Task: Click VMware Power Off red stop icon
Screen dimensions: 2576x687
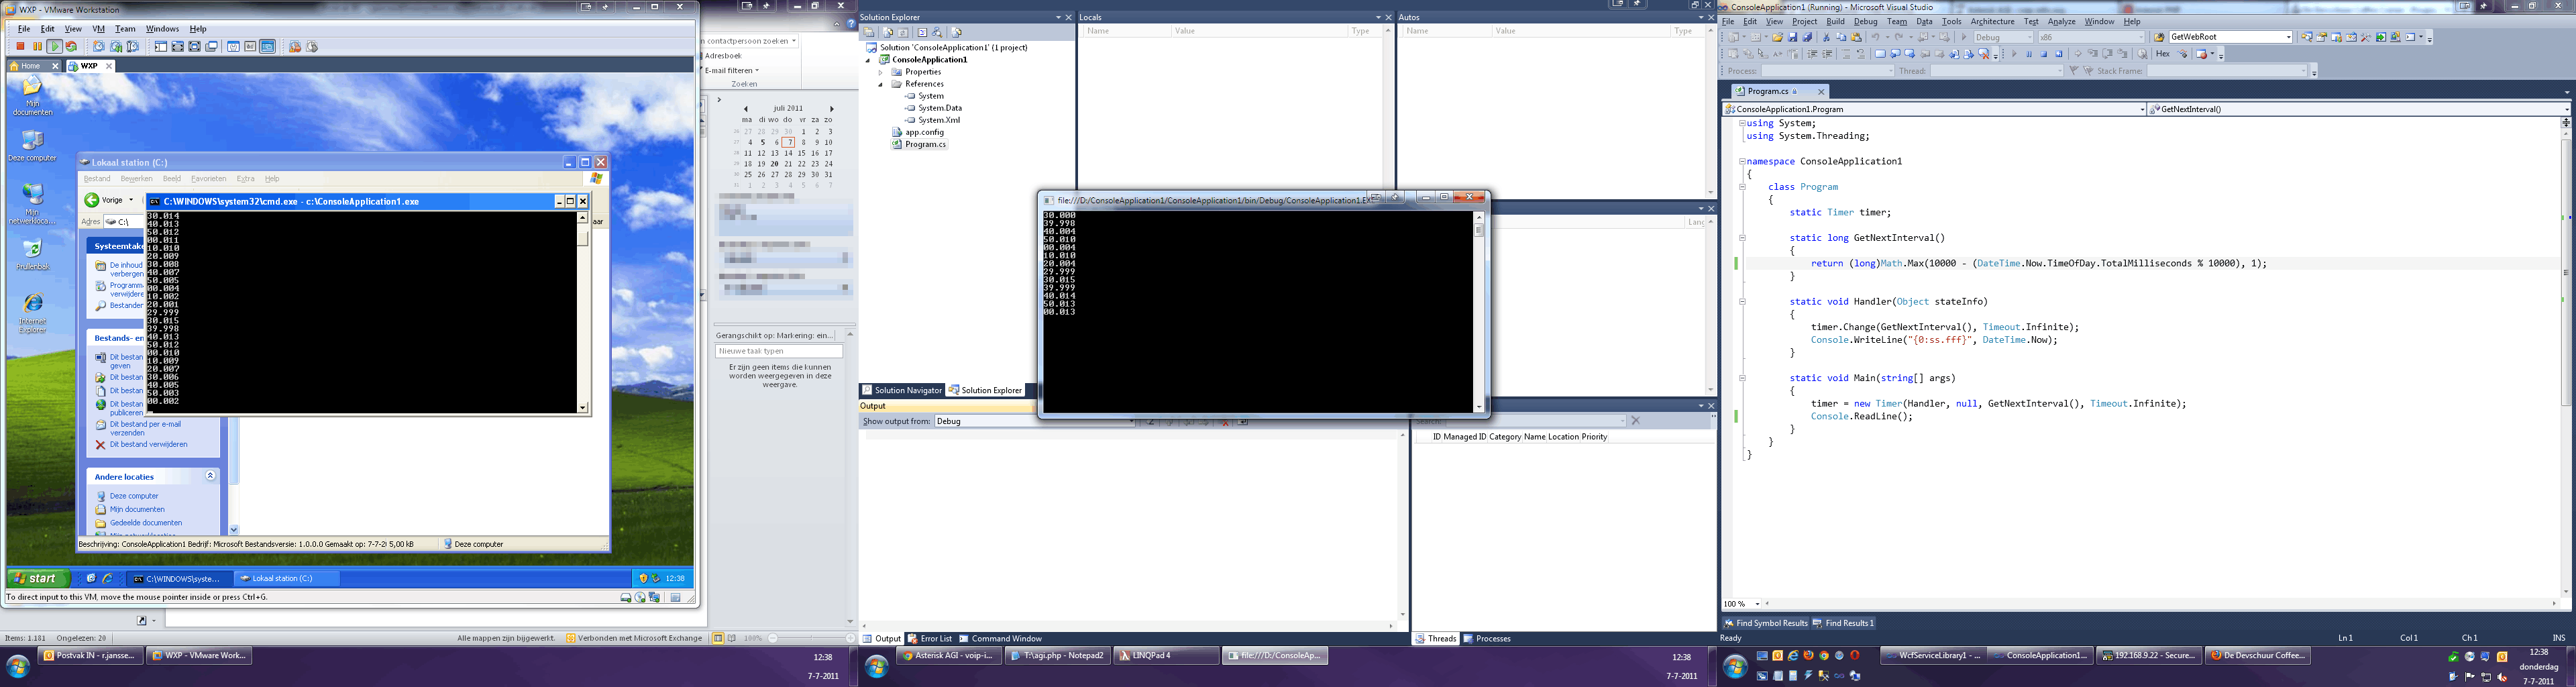Action: [x=20, y=46]
